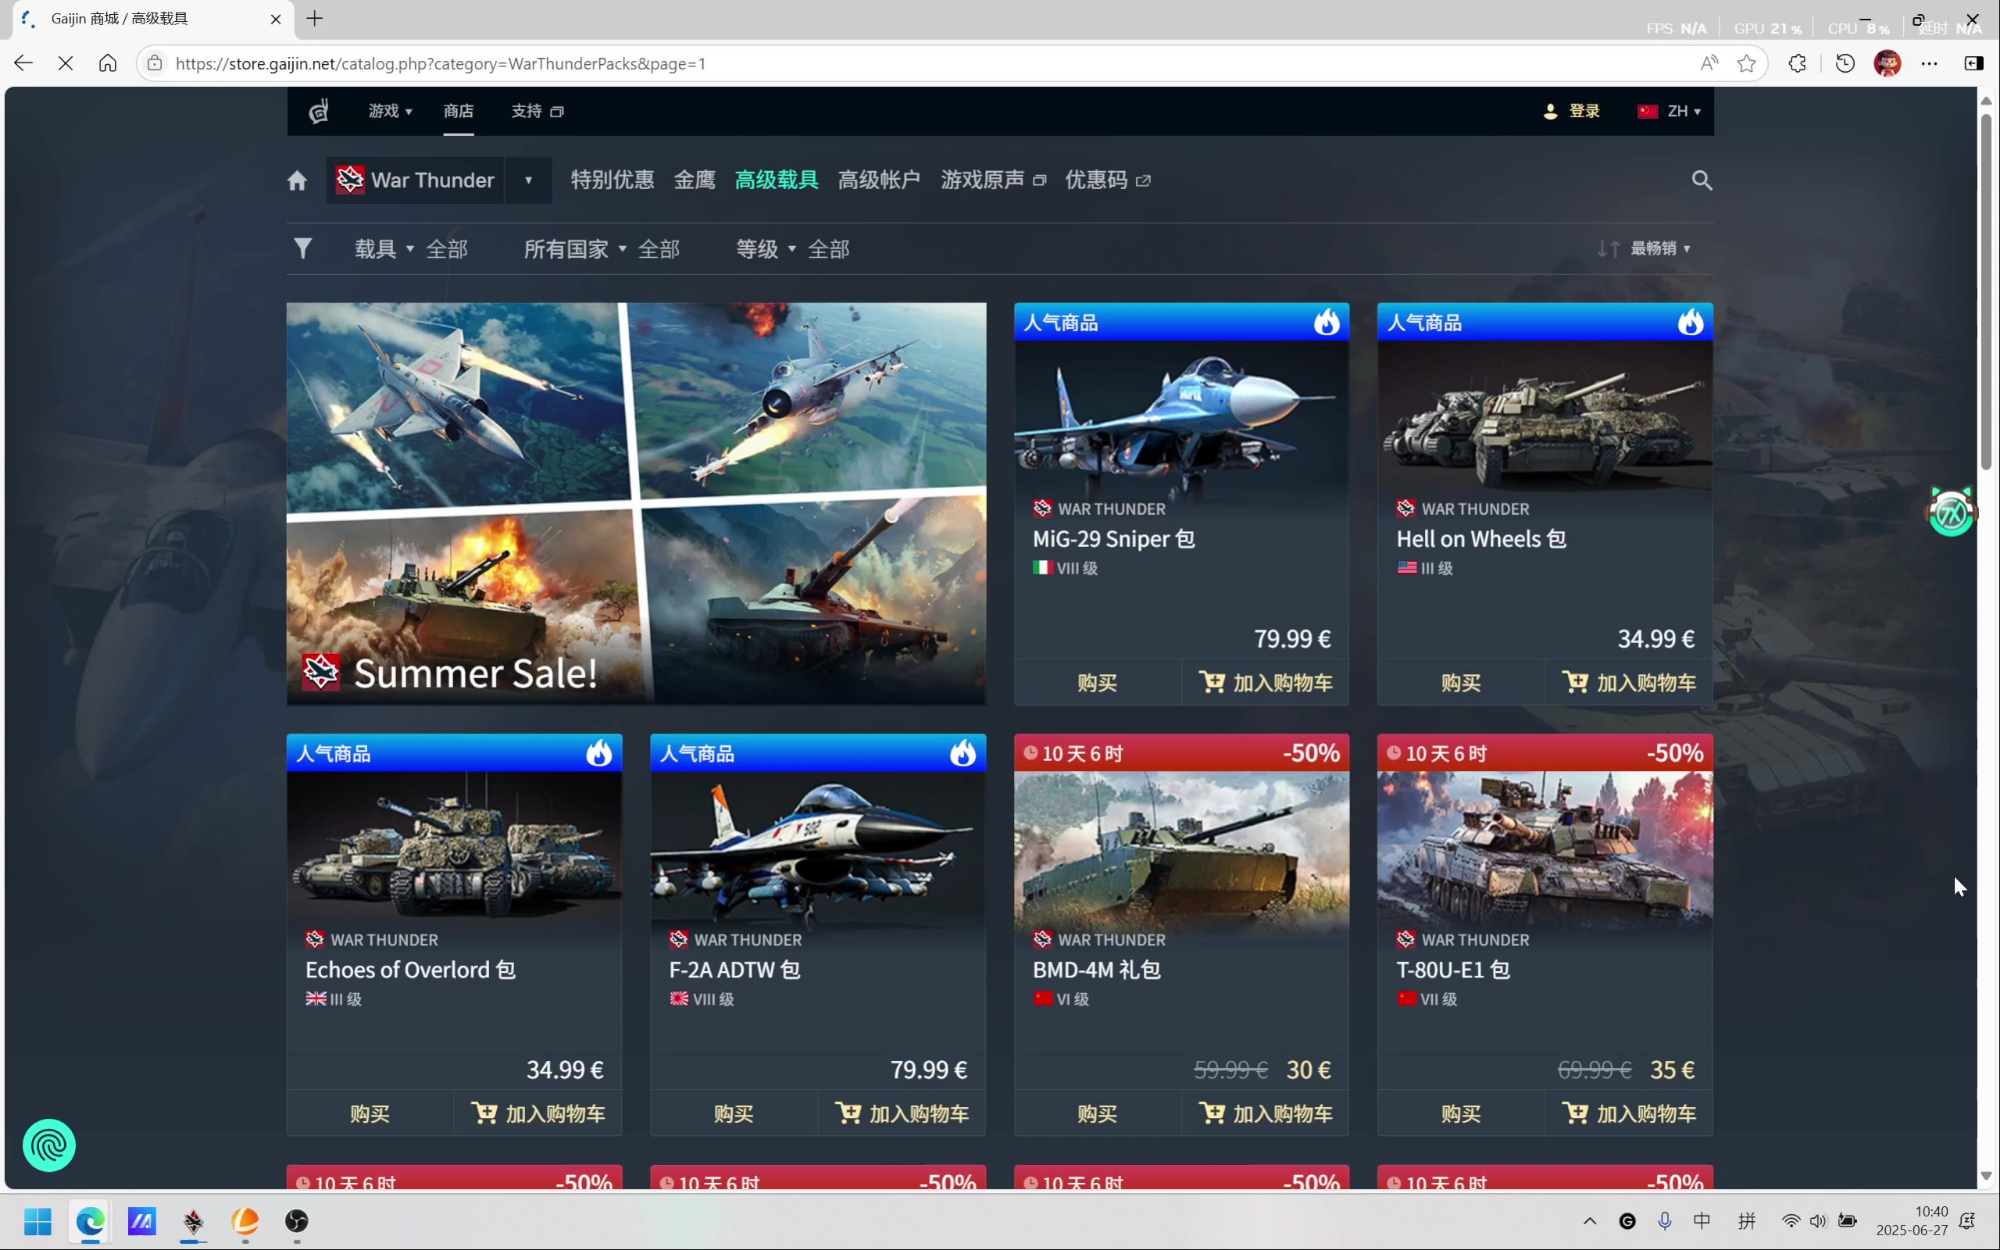Select the 商店 tab
This screenshot has width=2000, height=1250.
(x=458, y=111)
